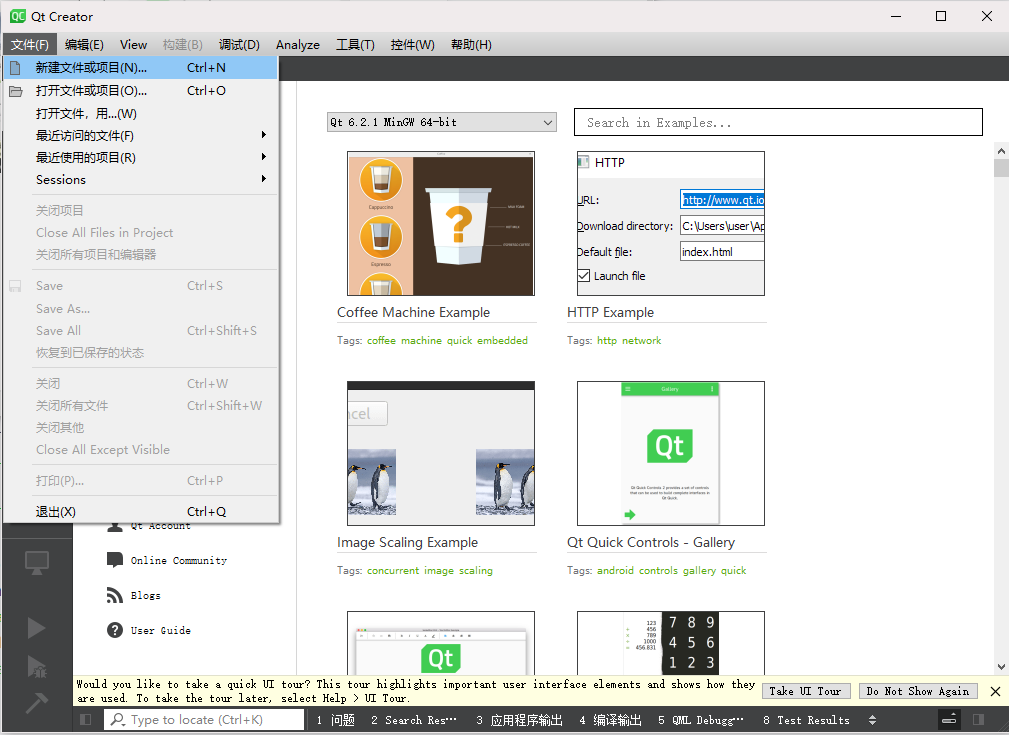
Task: Open locator options via the magnifier icon
Action: pos(118,720)
